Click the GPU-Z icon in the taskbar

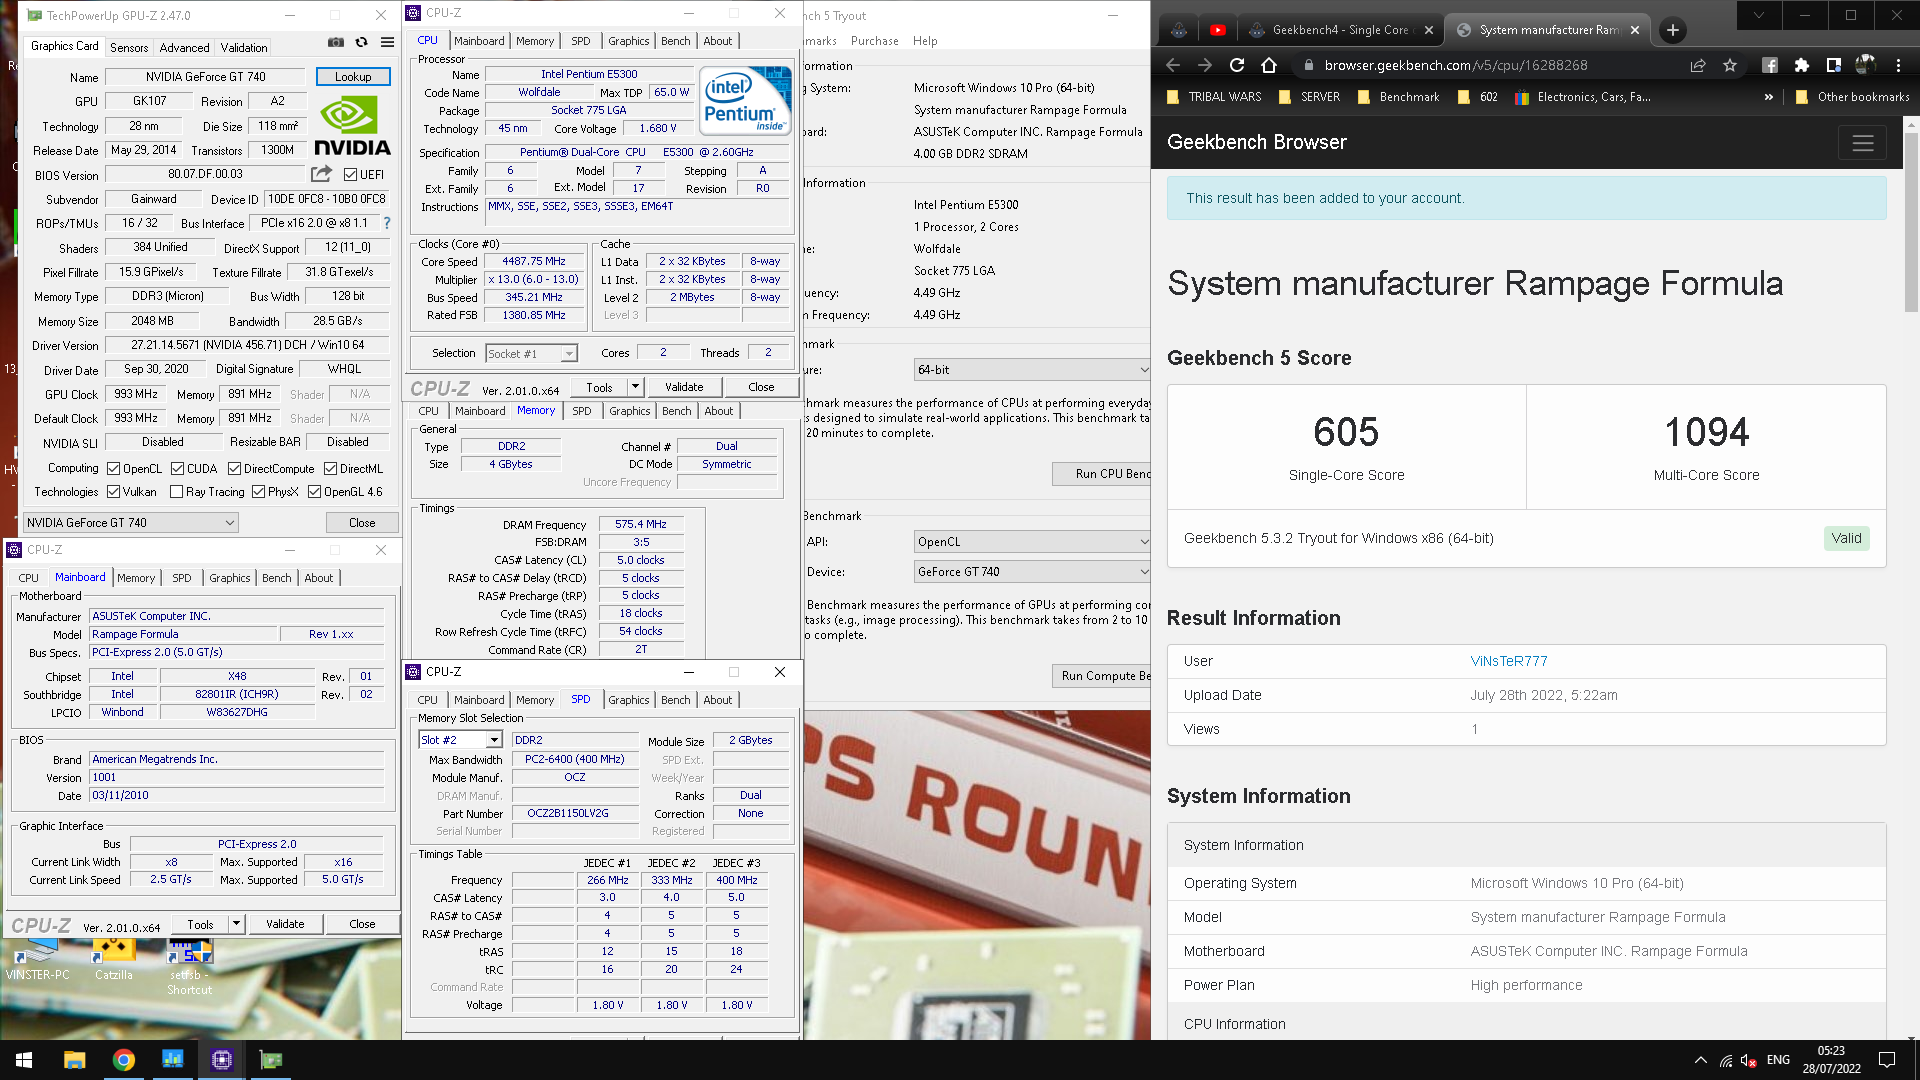click(271, 1060)
